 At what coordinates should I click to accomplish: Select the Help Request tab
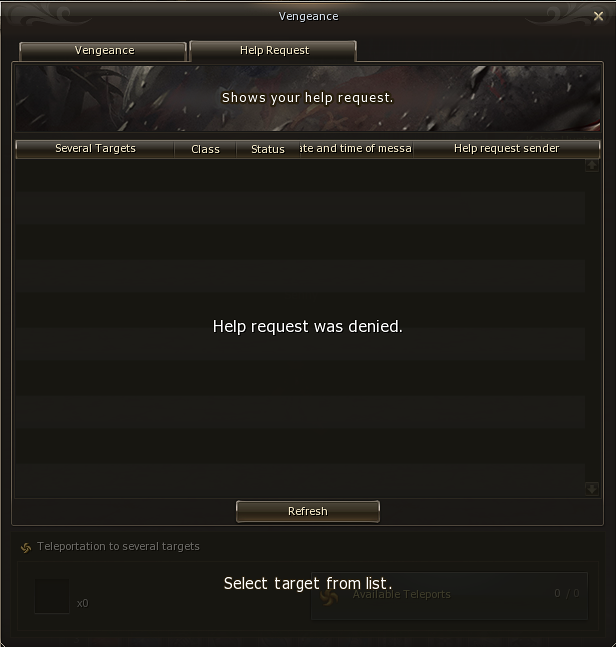(x=273, y=51)
